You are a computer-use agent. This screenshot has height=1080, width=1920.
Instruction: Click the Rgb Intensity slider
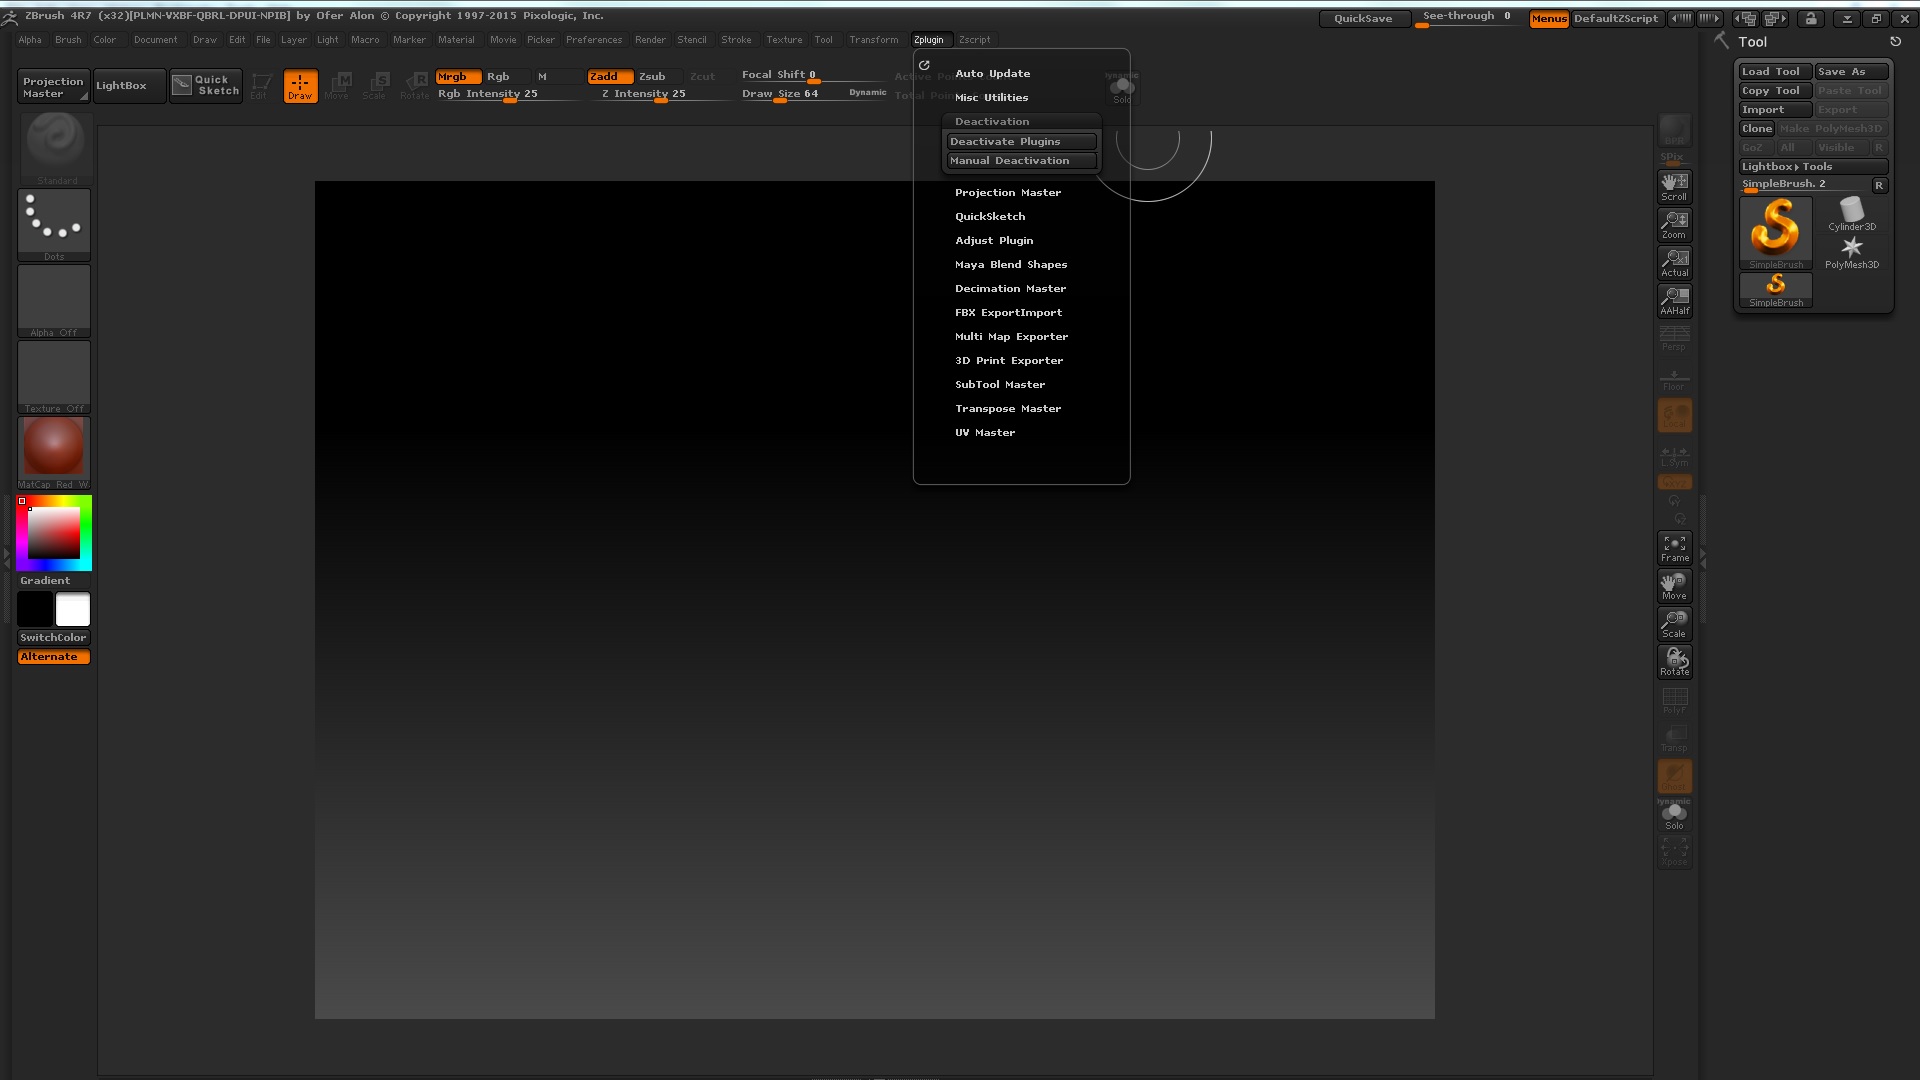tap(508, 94)
